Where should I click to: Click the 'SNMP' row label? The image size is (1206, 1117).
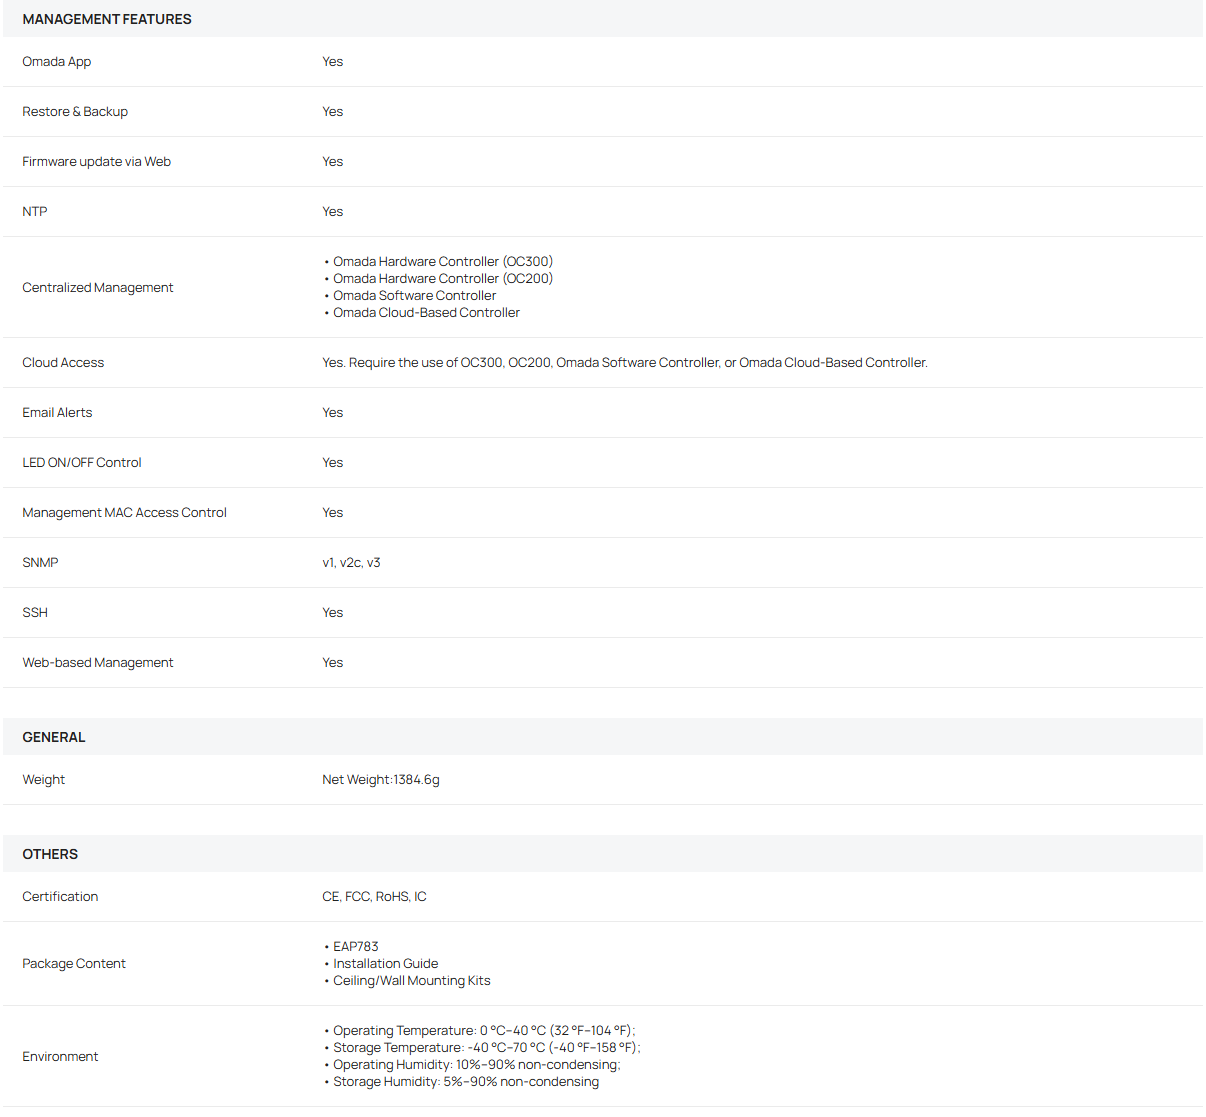(40, 563)
